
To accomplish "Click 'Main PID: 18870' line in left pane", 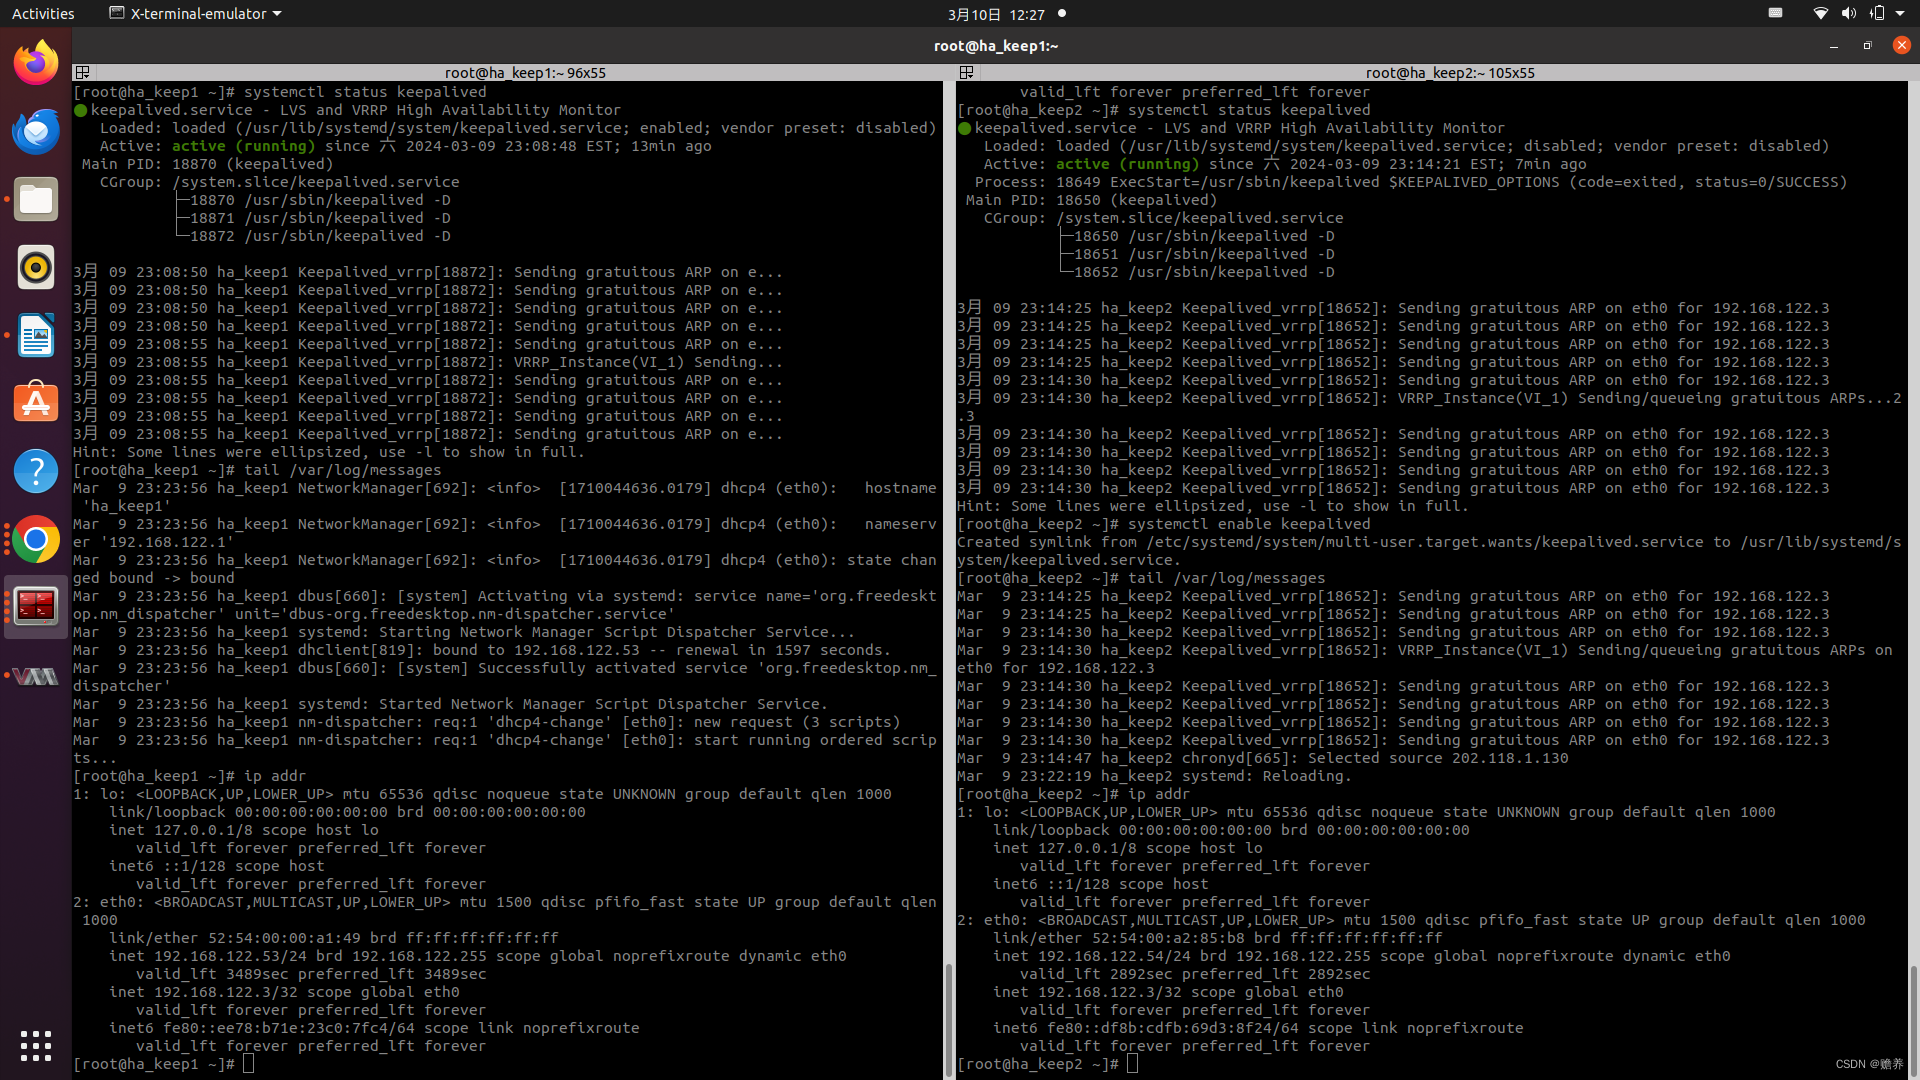I will [207, 164].
